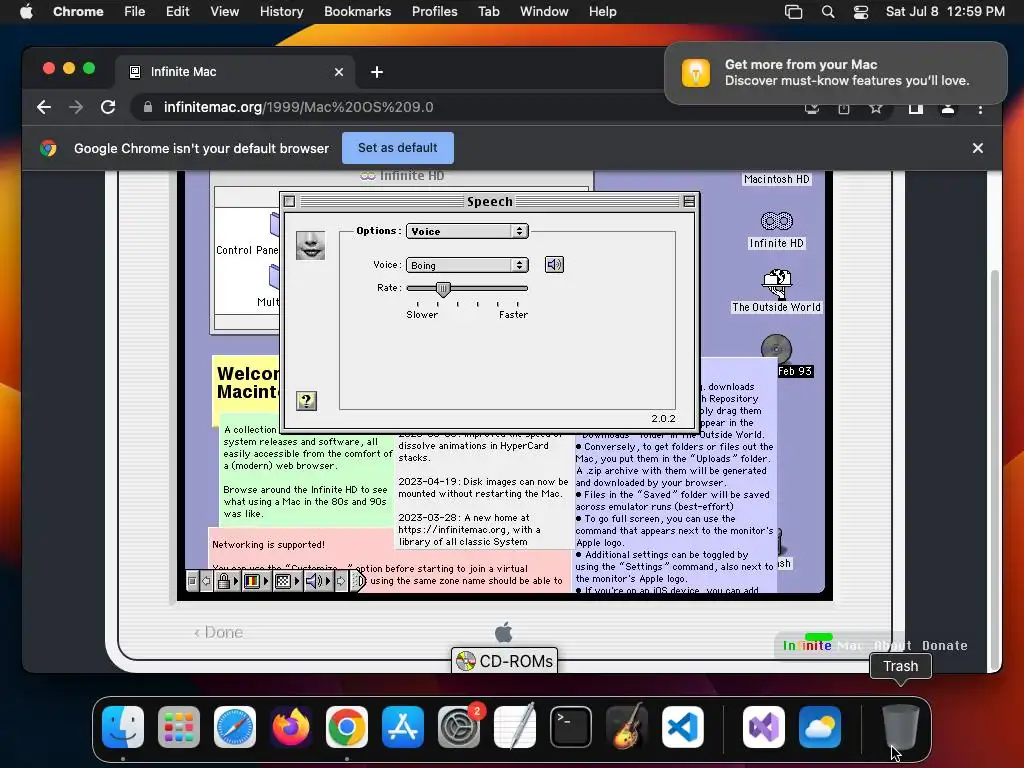This screenshot has width=1024, height=768.
Task: Open the Edit menu
Action: tap(177, 12)
